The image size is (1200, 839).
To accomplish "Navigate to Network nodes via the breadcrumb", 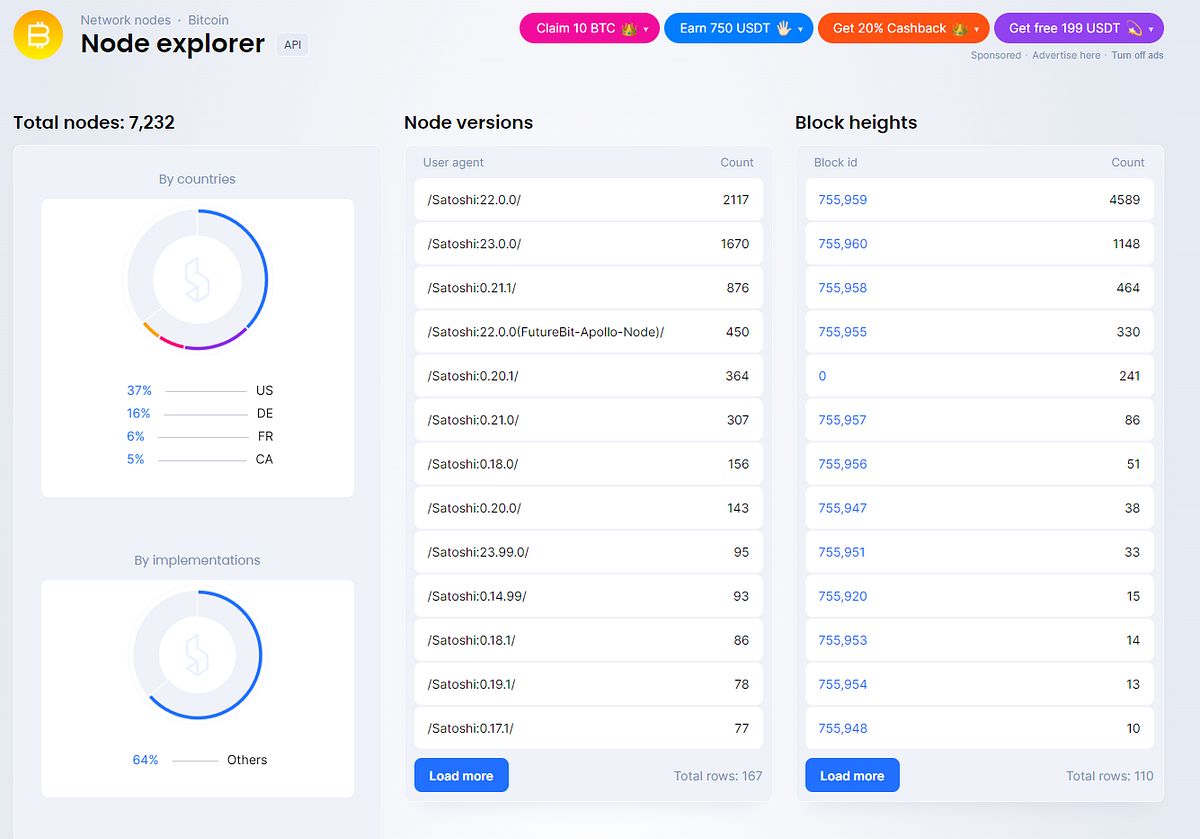I will click(126, 19).
